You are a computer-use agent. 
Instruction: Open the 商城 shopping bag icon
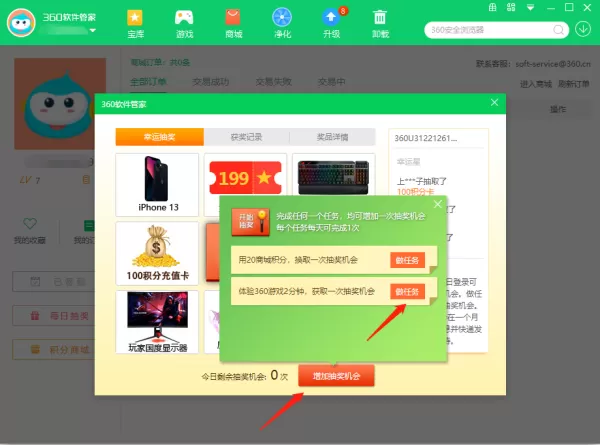[x=233, y=18]
